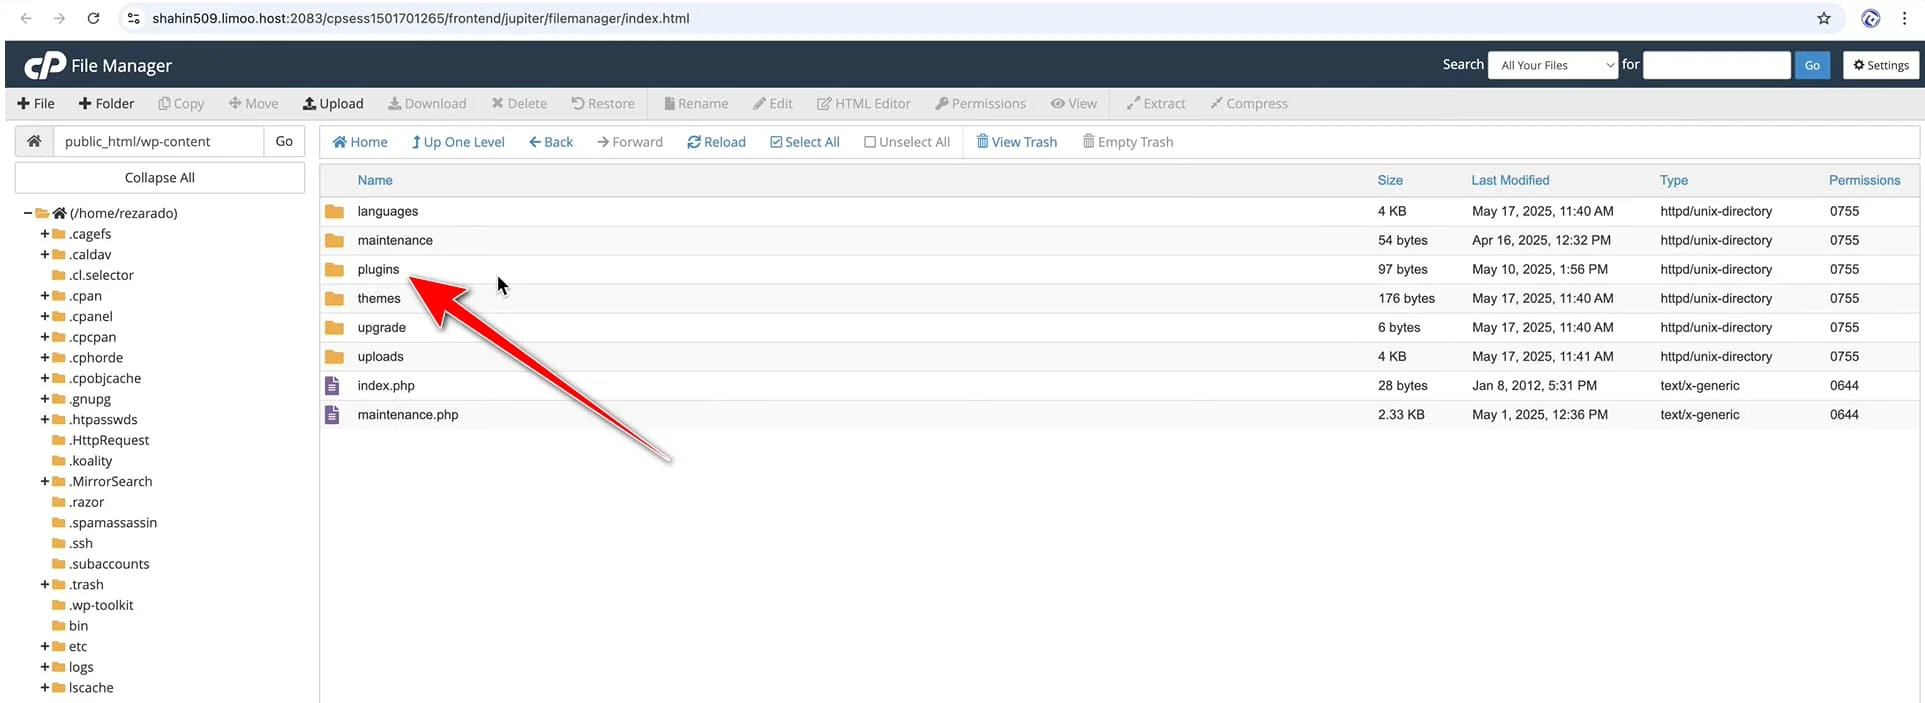Click the Upload toolbar button
Screen dimensions: 1925x703
click(333, 103)
